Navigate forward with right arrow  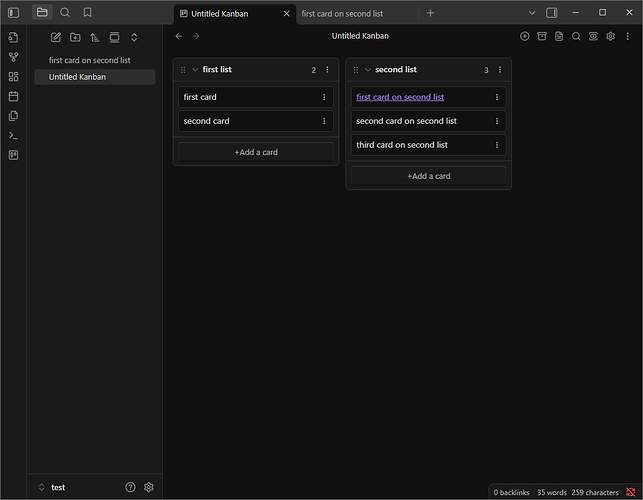click(x=196, y=37)
